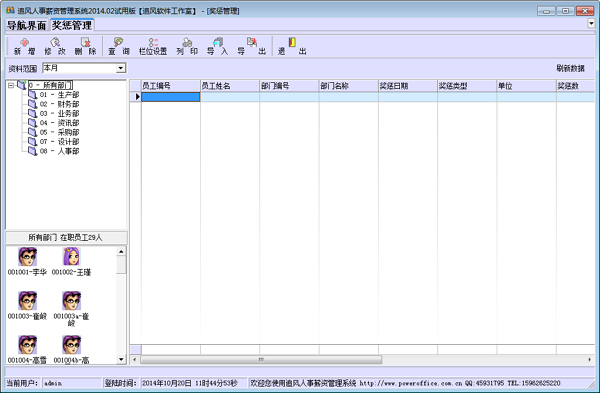The width and height of the screenshot is (600, 393).
Task: Select employee thumbnail 001002-王瑾
Action: click(x=71, y=262)
